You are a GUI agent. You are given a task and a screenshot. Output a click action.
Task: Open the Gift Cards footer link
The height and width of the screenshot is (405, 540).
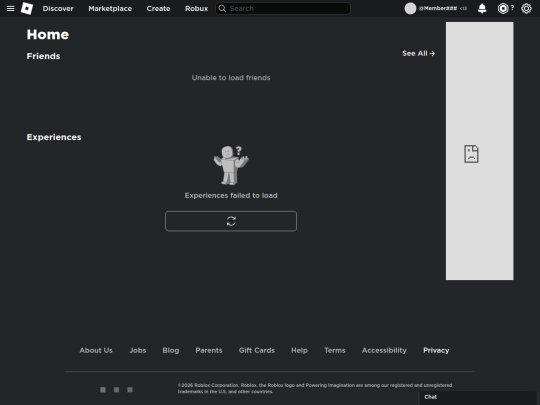tap(257, 350)
